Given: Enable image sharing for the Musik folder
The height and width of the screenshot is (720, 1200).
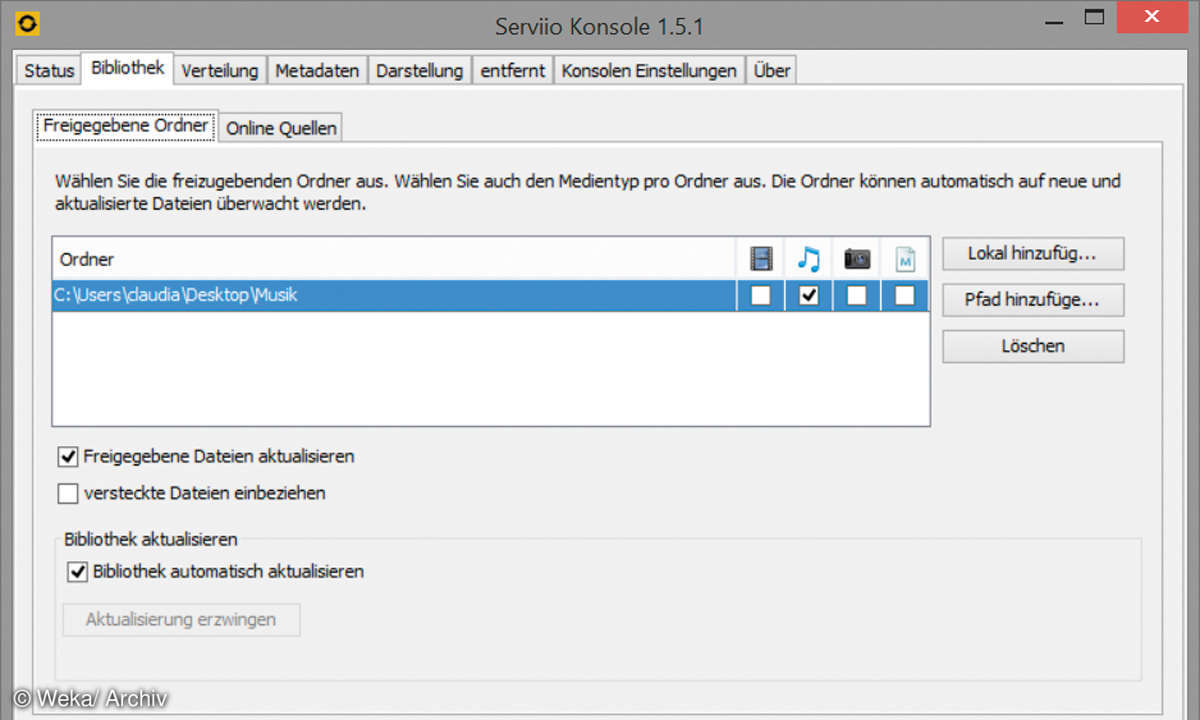Looking at the screenshot, I should (857, 296).
